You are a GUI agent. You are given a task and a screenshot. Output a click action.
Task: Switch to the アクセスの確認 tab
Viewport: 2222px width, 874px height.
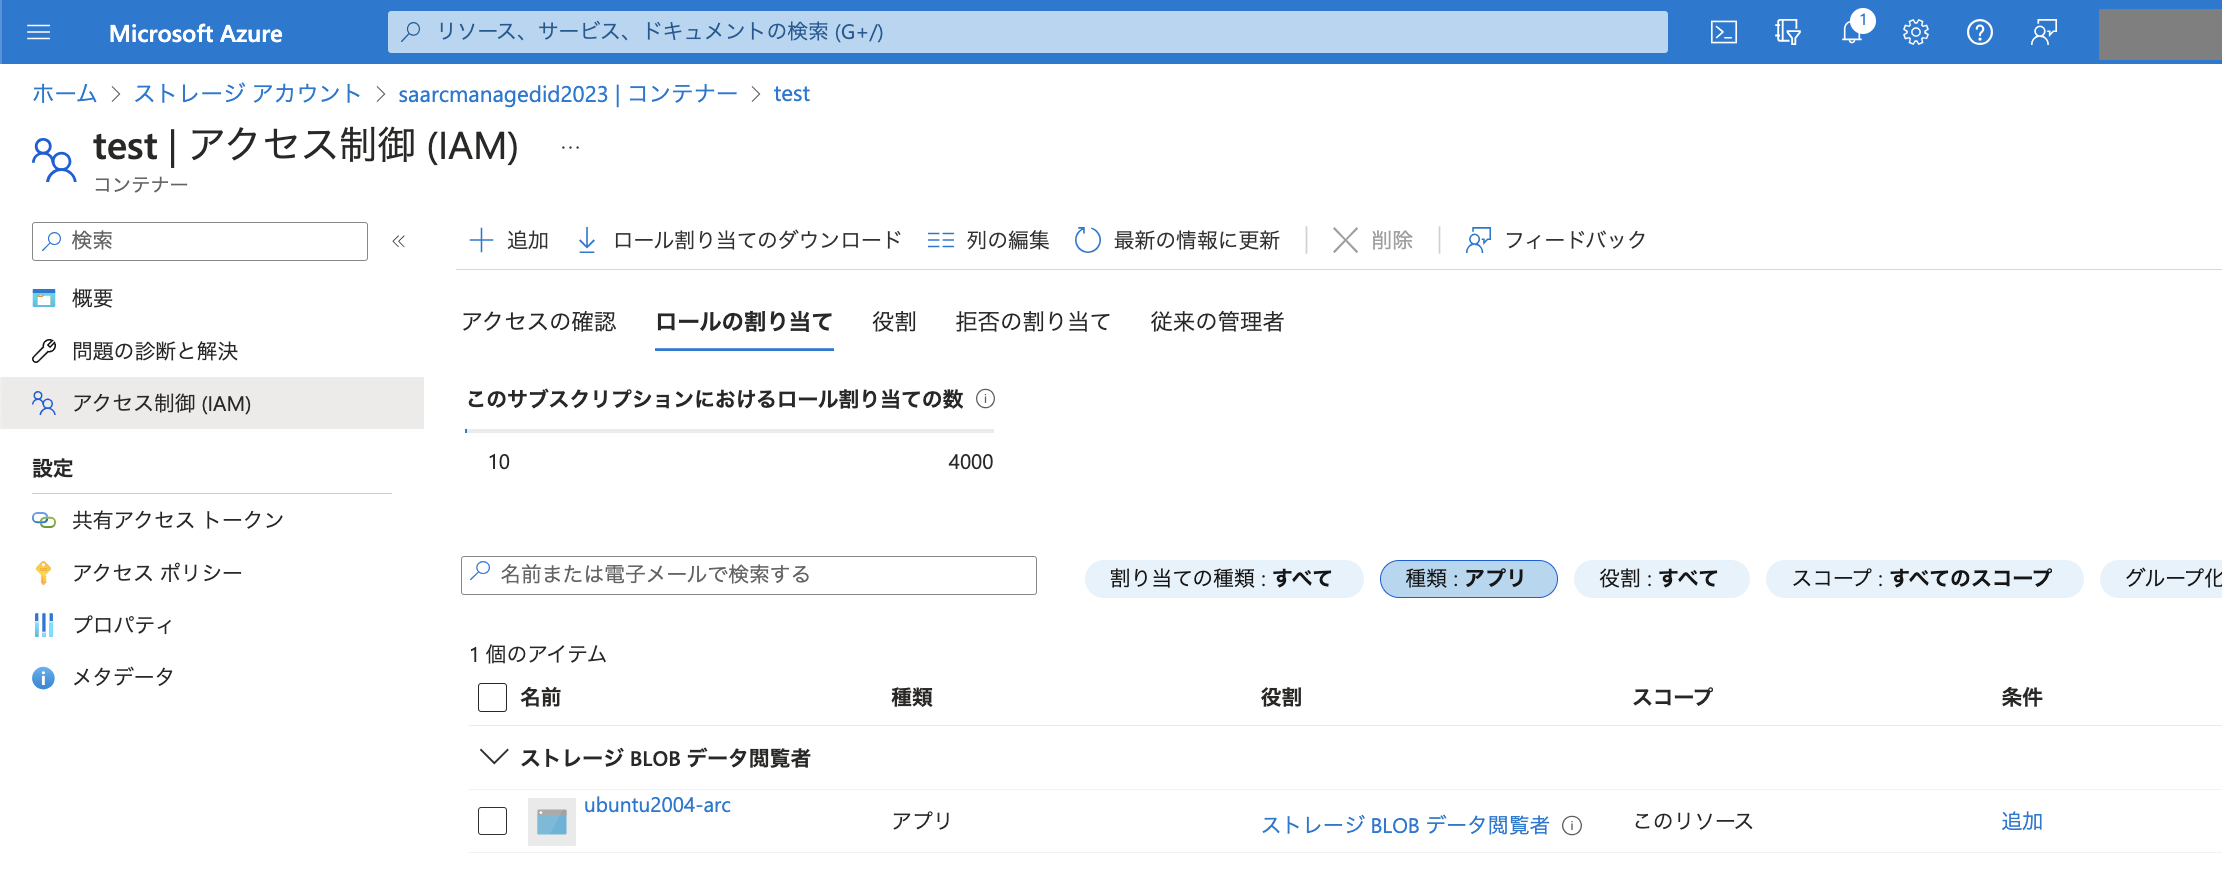pyautogui.click(x=539, y=322)
